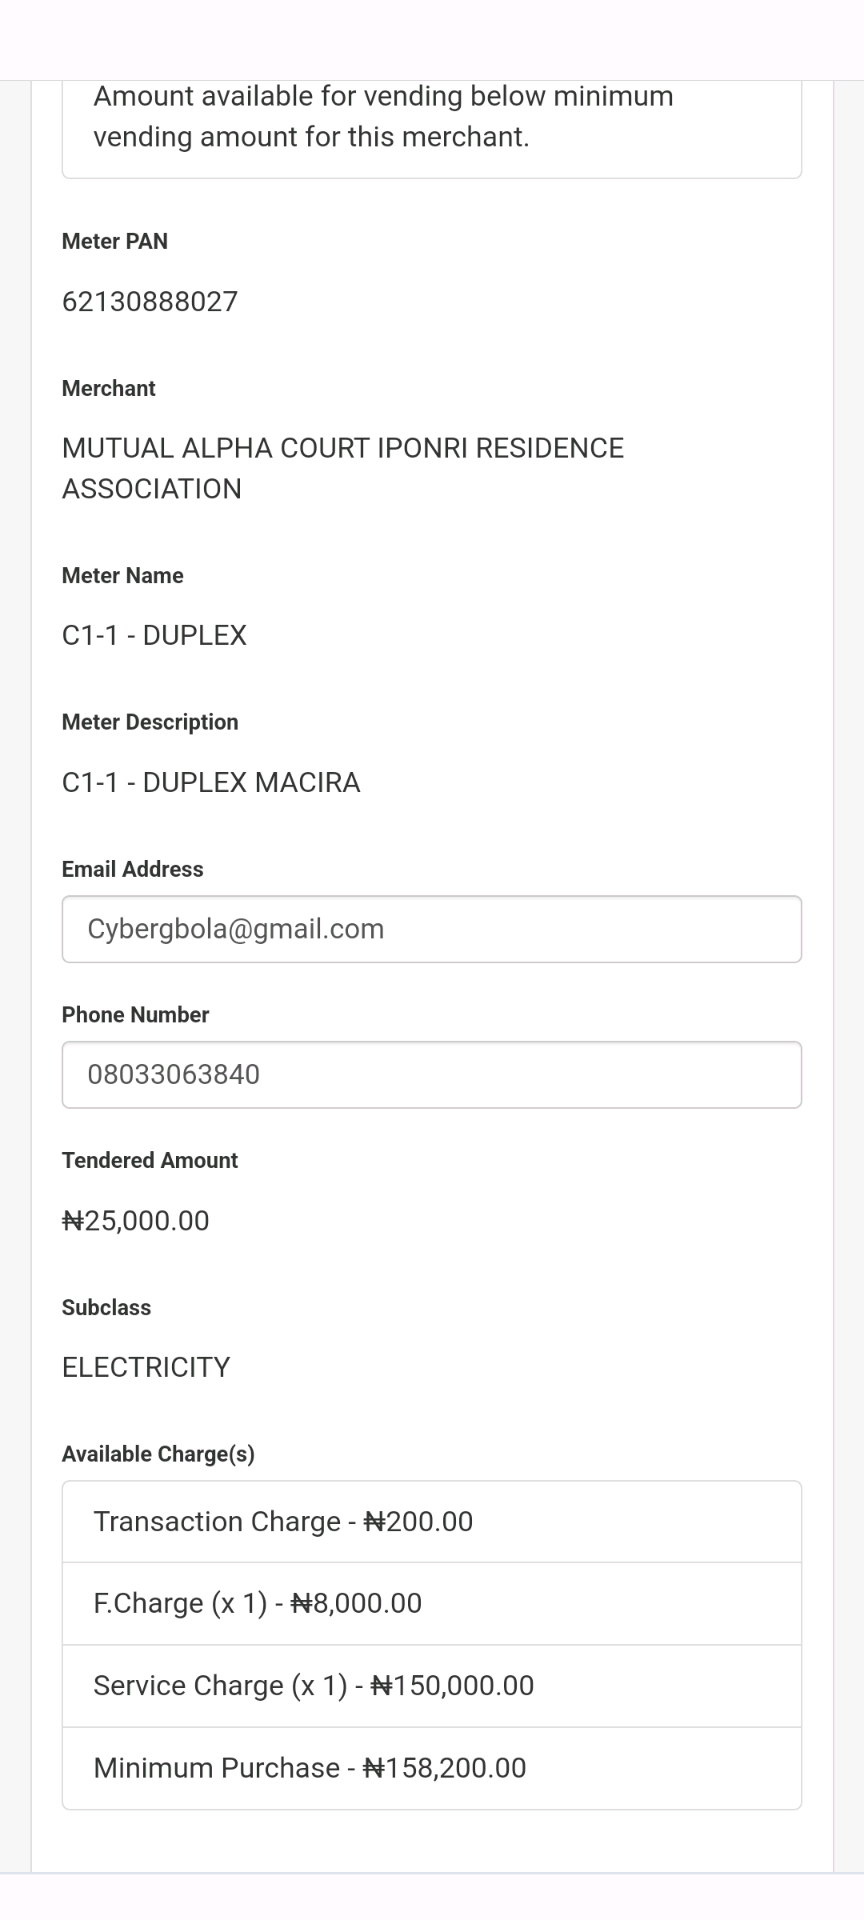
Task: Click the Subclass label
Action: (106, 1308)
